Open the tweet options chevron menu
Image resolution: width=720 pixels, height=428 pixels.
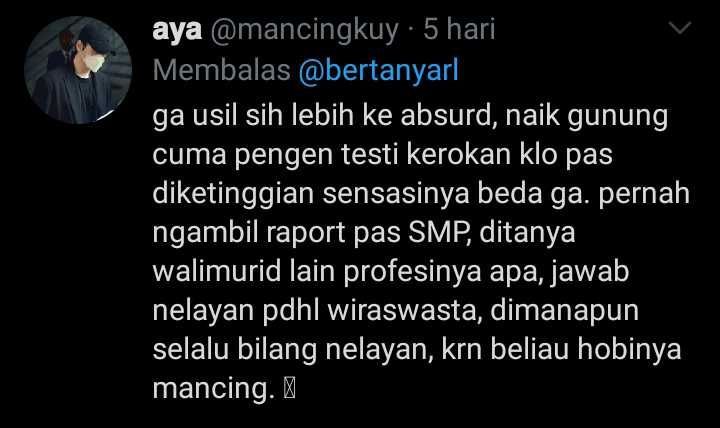[680, 28]
